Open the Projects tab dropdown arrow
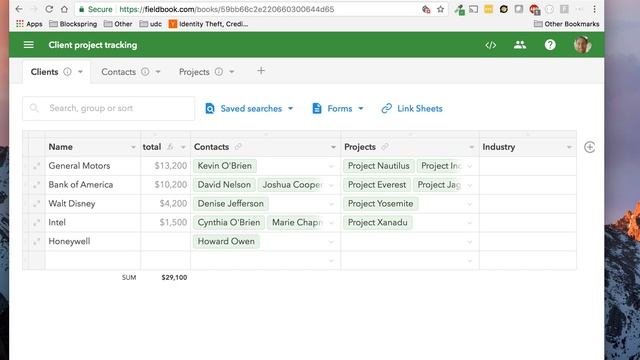This screenshot has width=640, height=360. coord(231,72)
